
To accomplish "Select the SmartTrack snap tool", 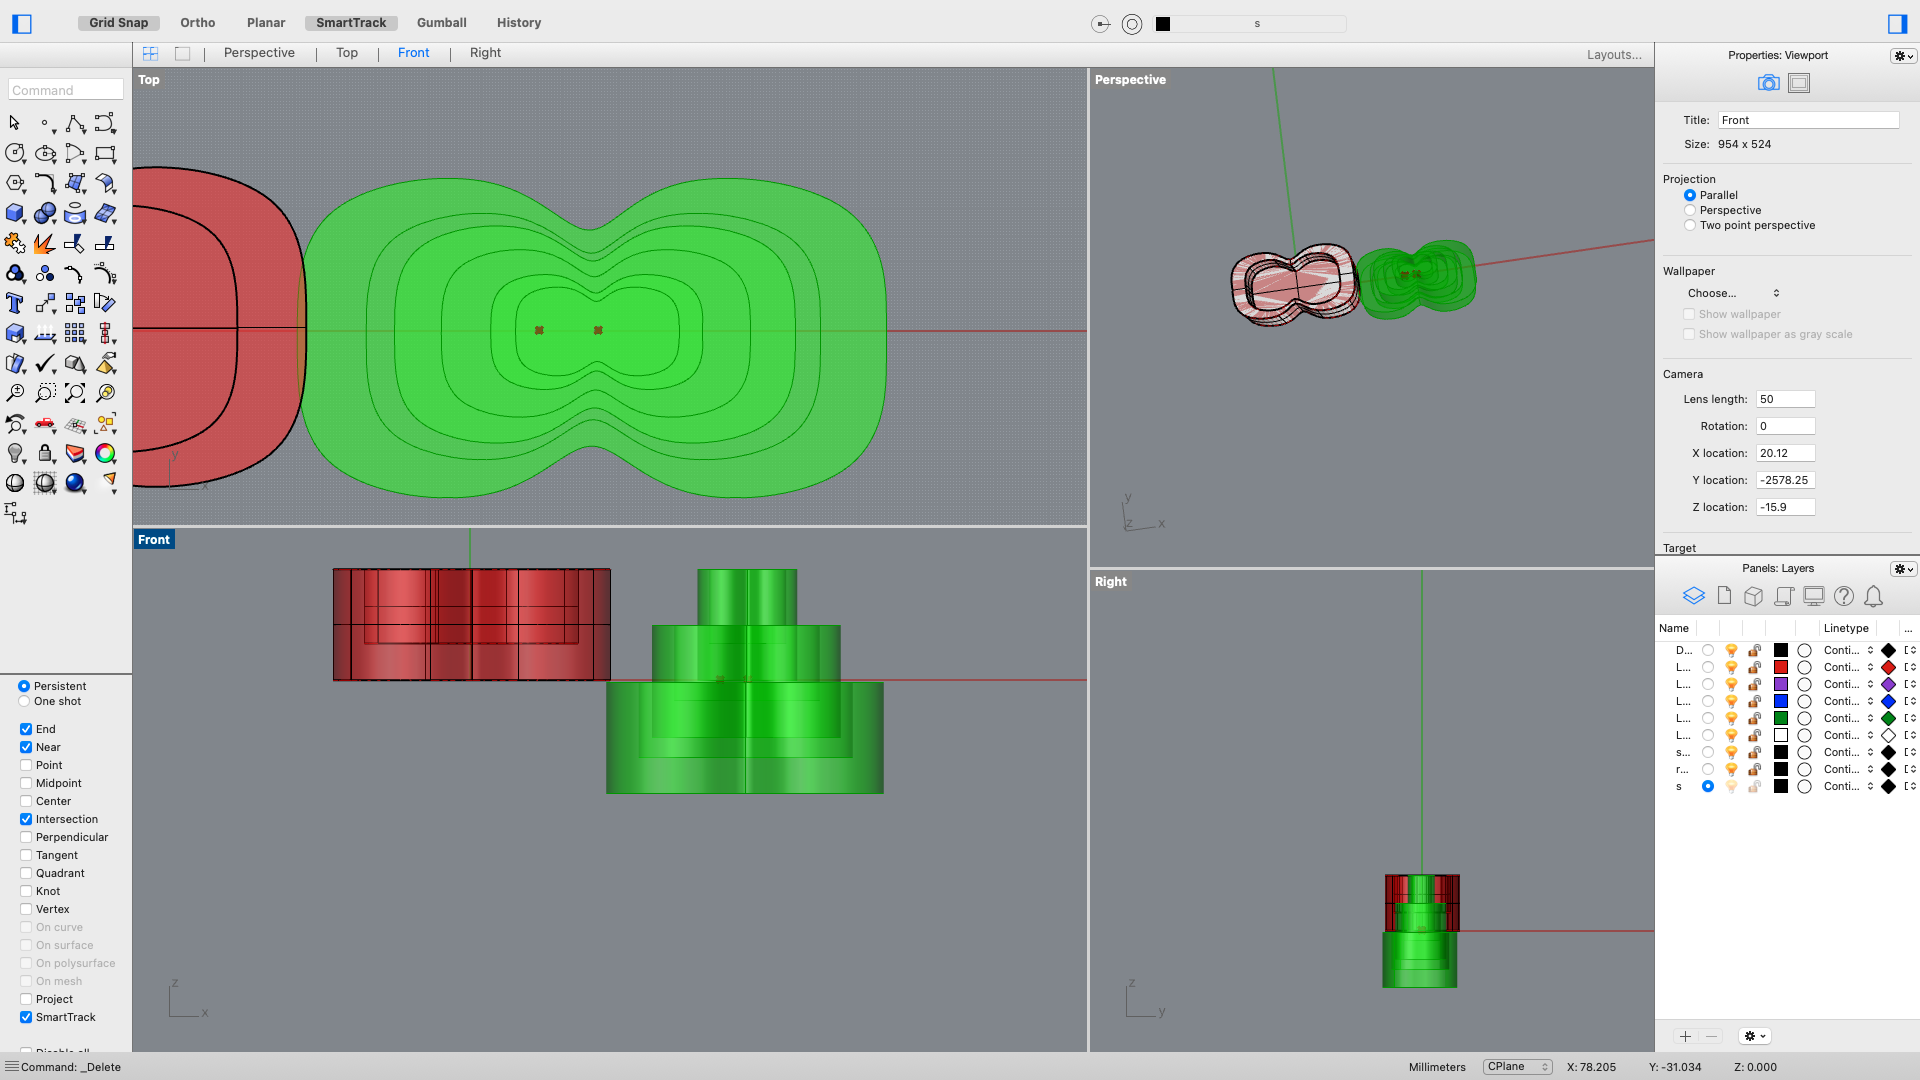I will (28, 1015).
